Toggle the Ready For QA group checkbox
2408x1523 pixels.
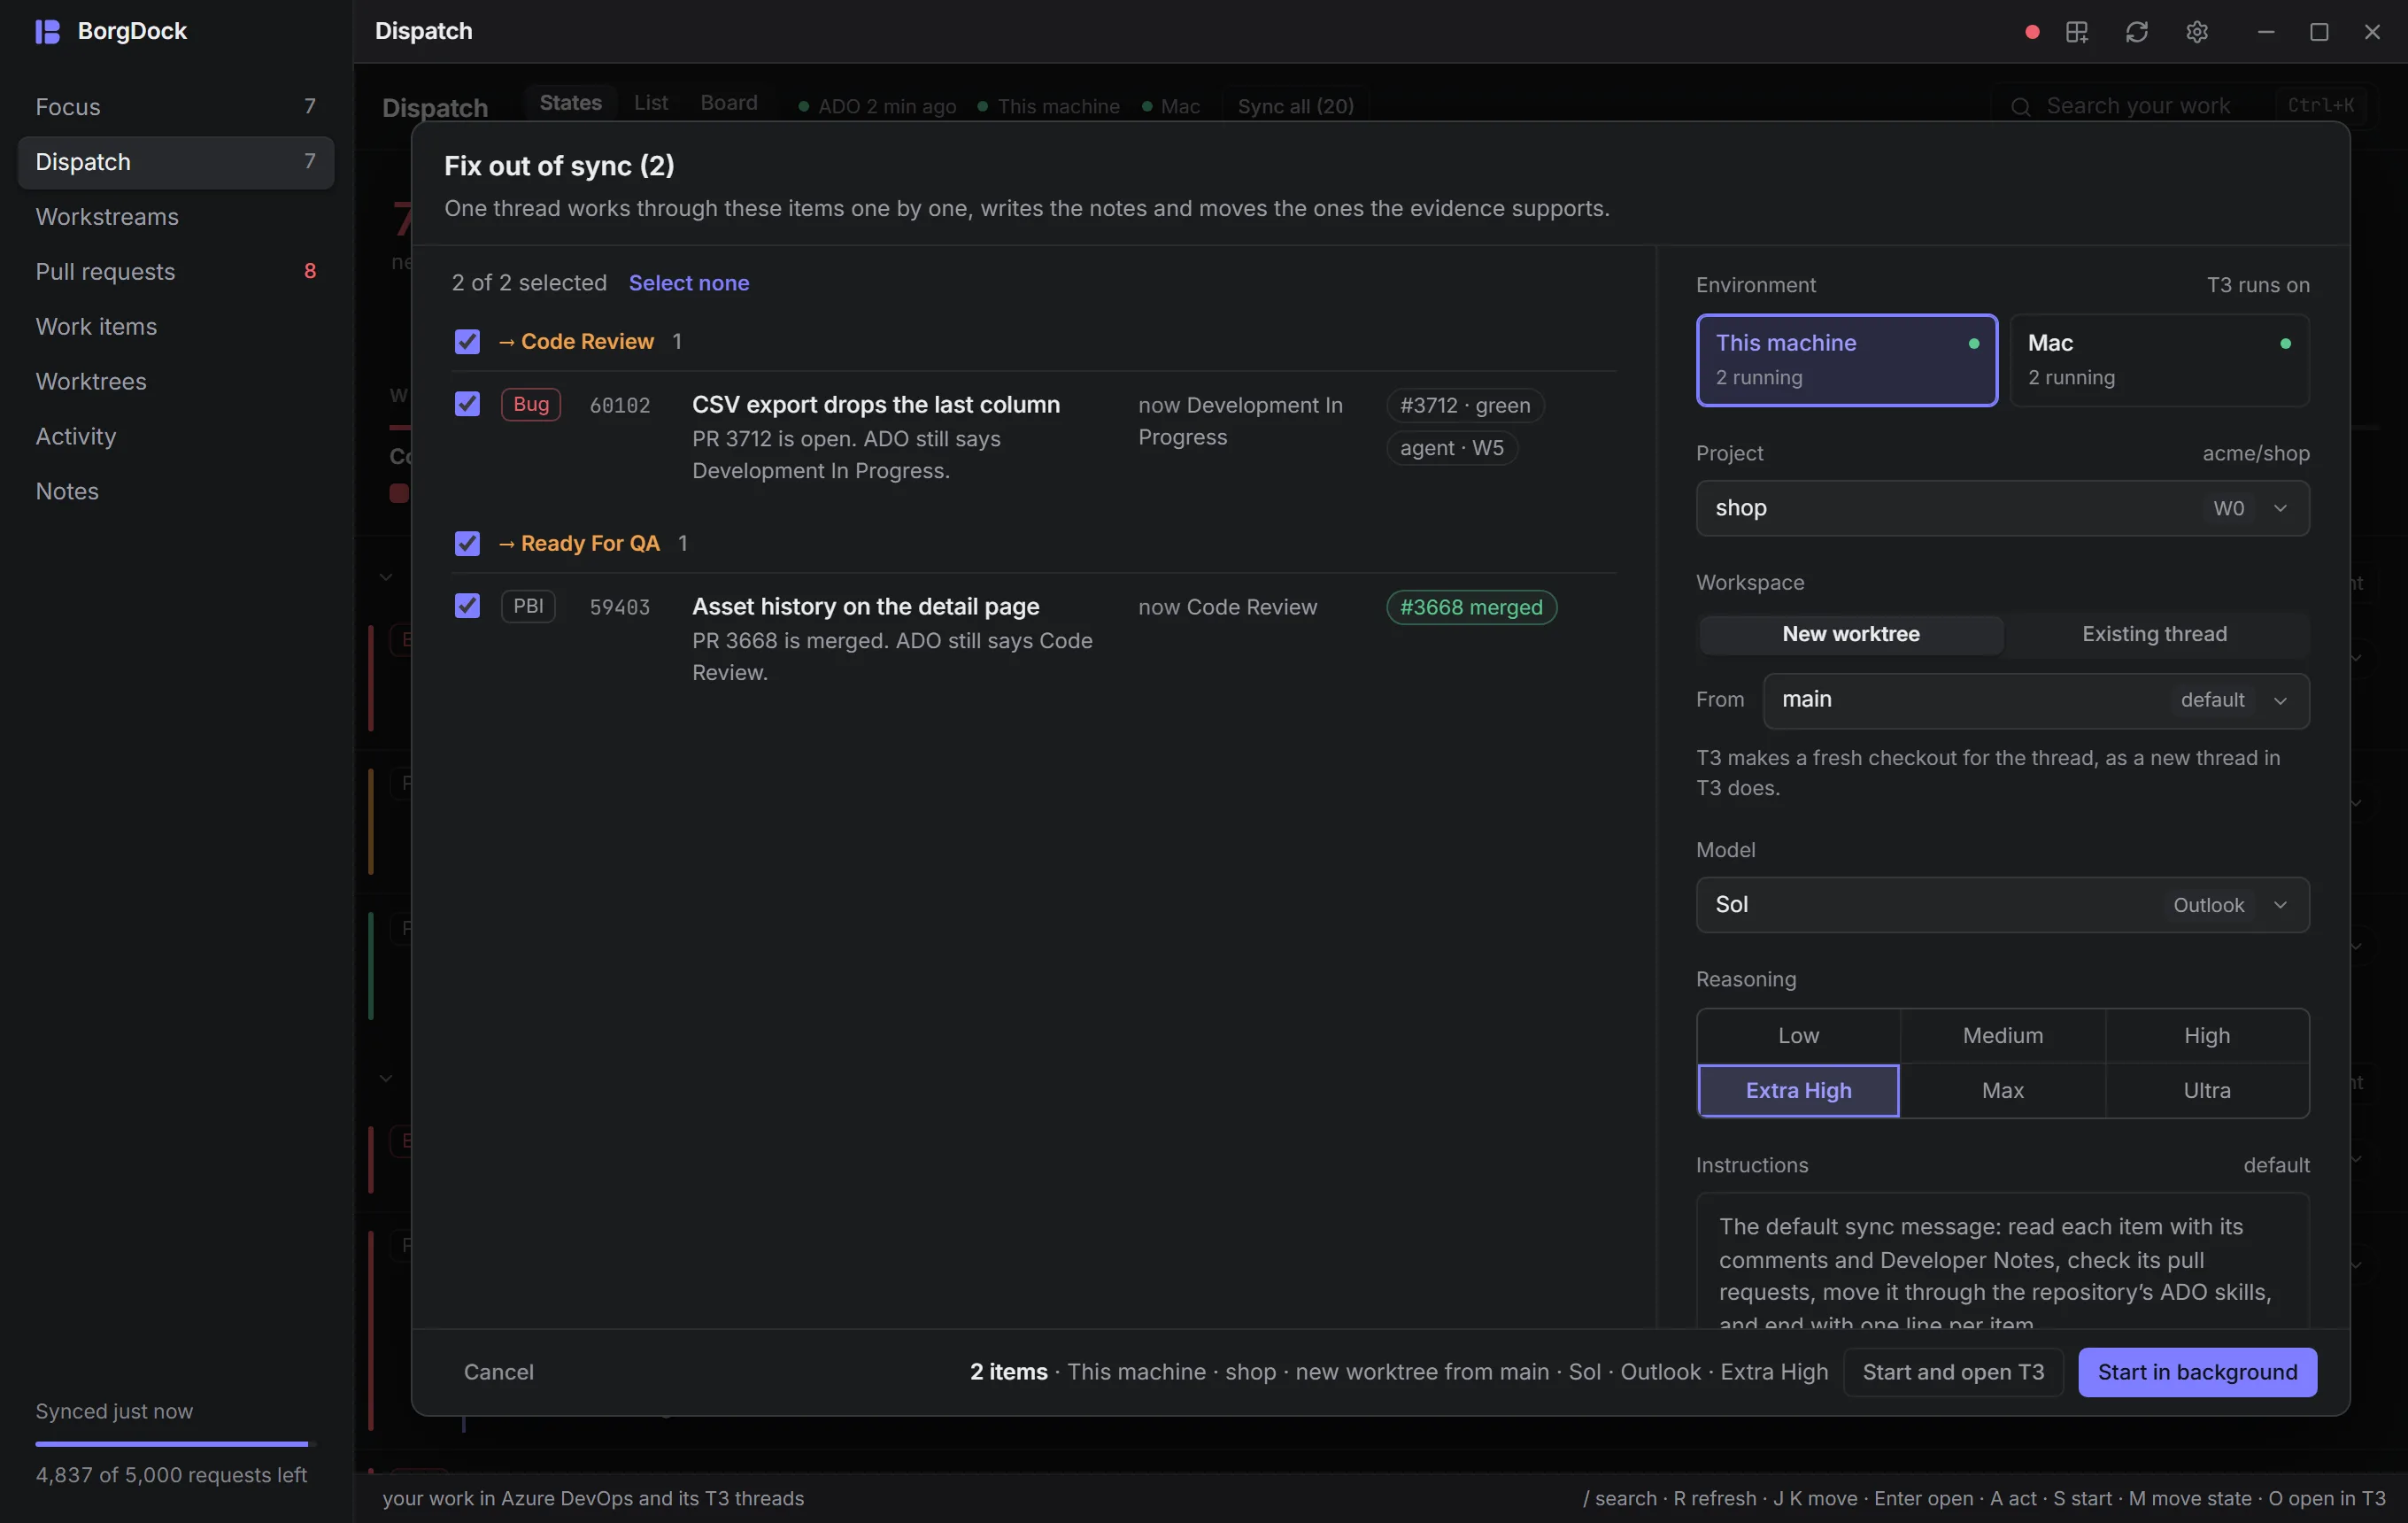pos(467,543)
